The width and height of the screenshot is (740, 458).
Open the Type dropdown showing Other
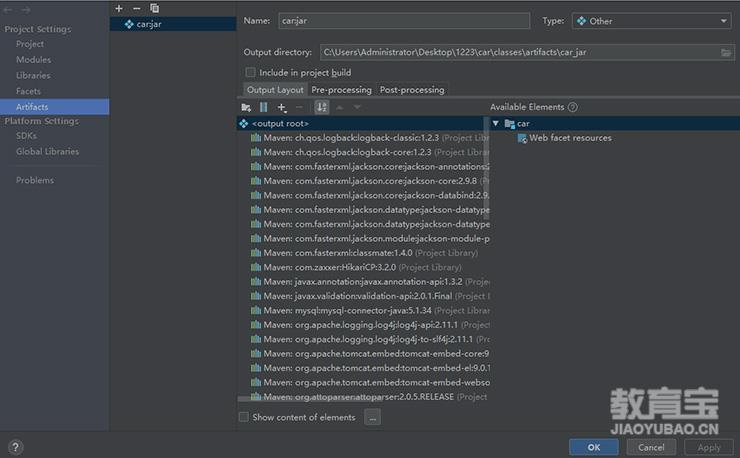652,21
